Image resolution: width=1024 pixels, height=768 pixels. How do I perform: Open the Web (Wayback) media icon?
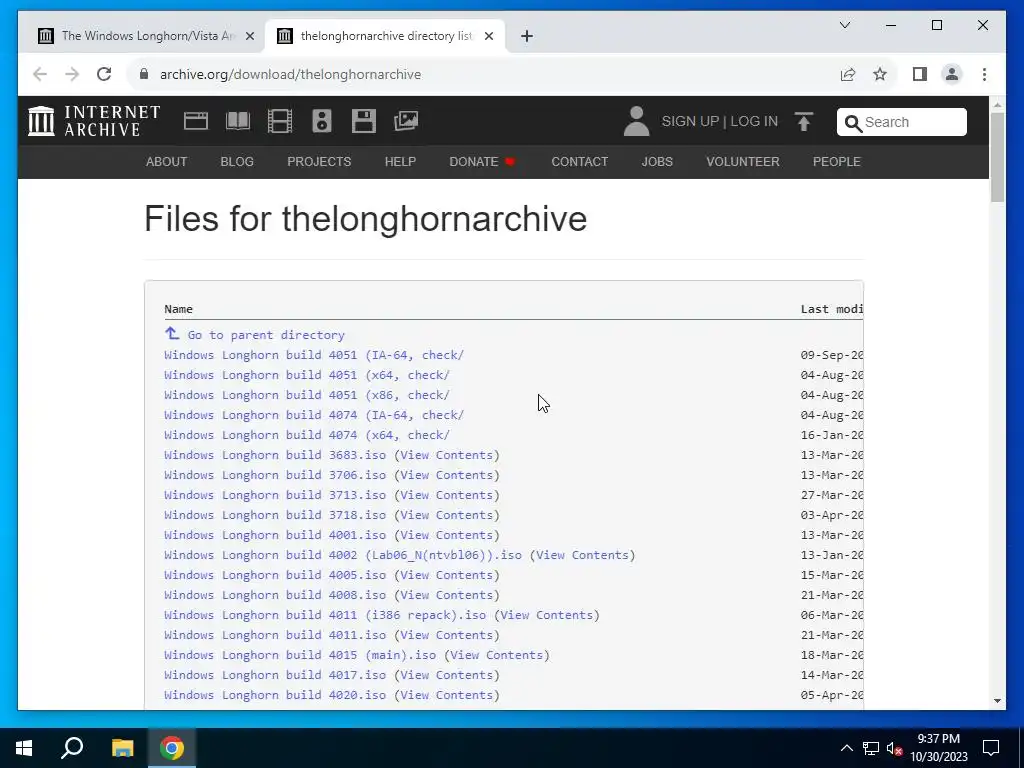[x=196, y=121]
